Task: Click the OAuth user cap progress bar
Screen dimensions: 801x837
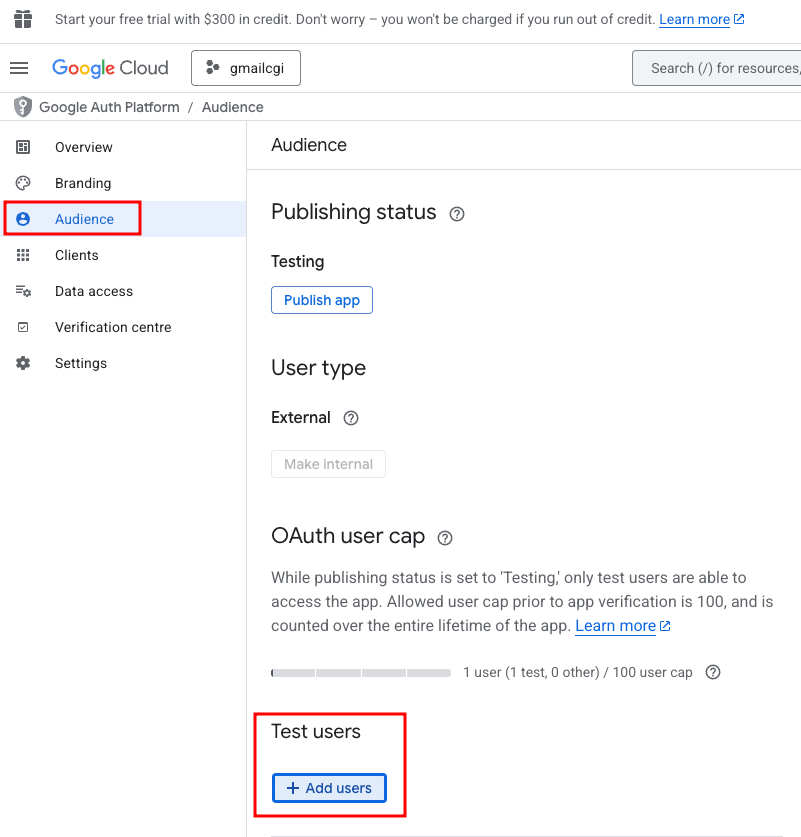Action: tap(361, 673)
